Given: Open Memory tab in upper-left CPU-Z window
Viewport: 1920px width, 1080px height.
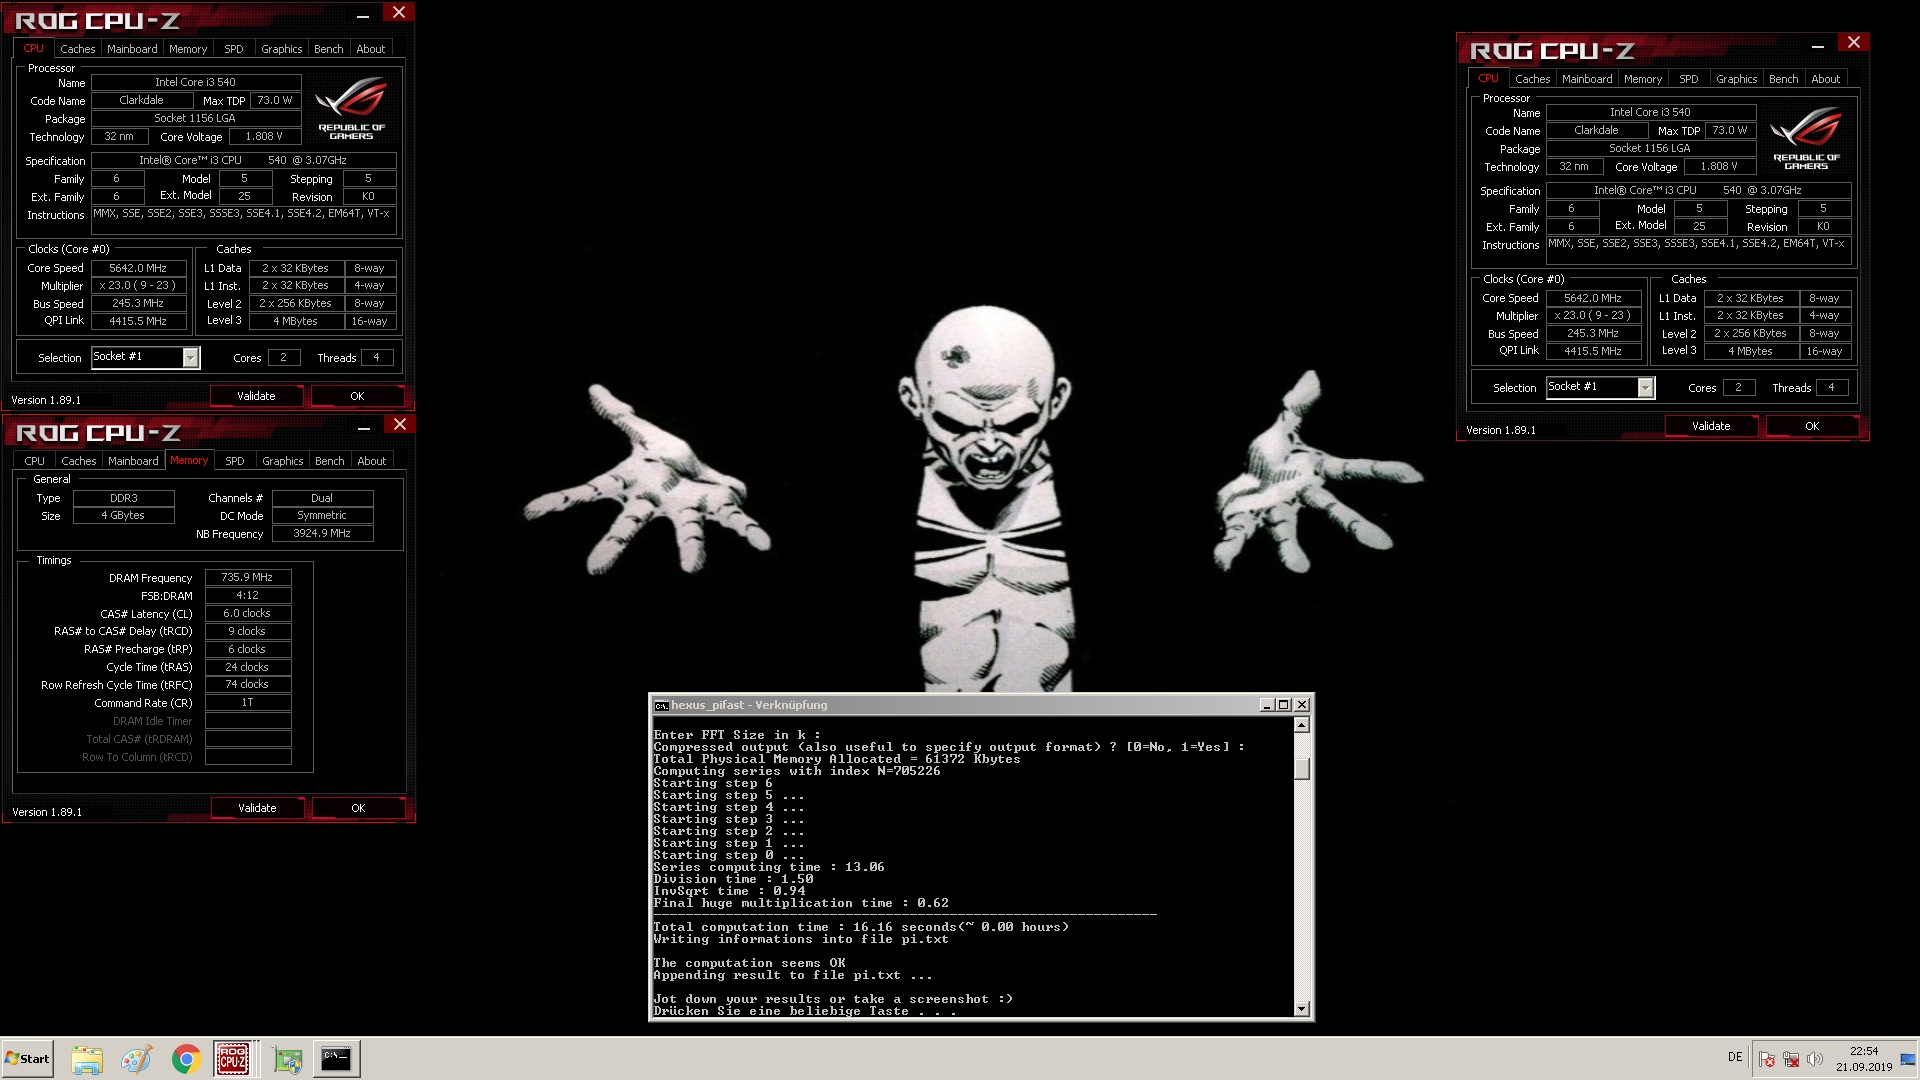Looking at the screenshot, I should (x=188, y=49).
